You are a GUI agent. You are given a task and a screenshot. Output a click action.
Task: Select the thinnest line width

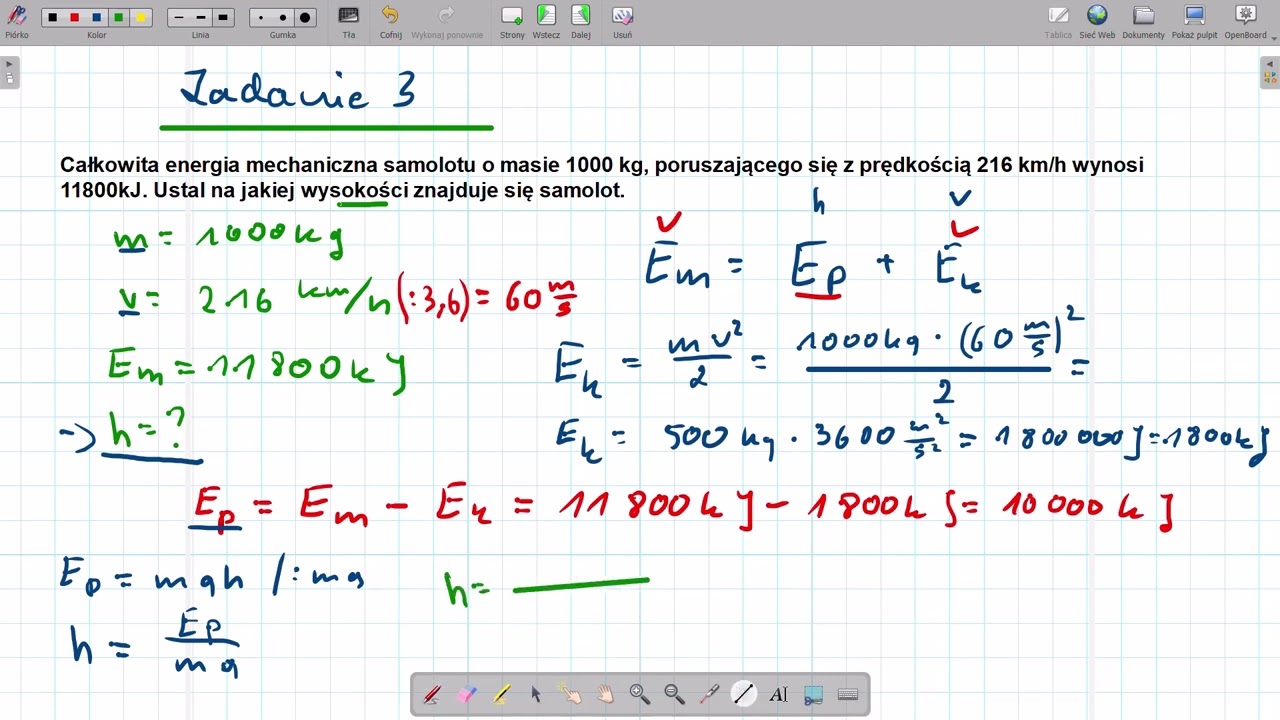[179, 18]
